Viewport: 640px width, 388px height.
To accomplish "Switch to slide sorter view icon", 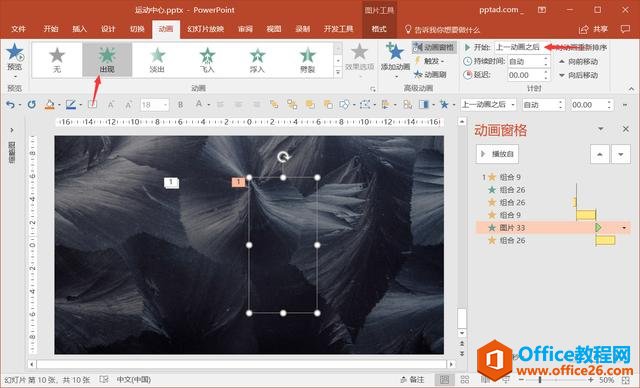I will coord(464,380).
